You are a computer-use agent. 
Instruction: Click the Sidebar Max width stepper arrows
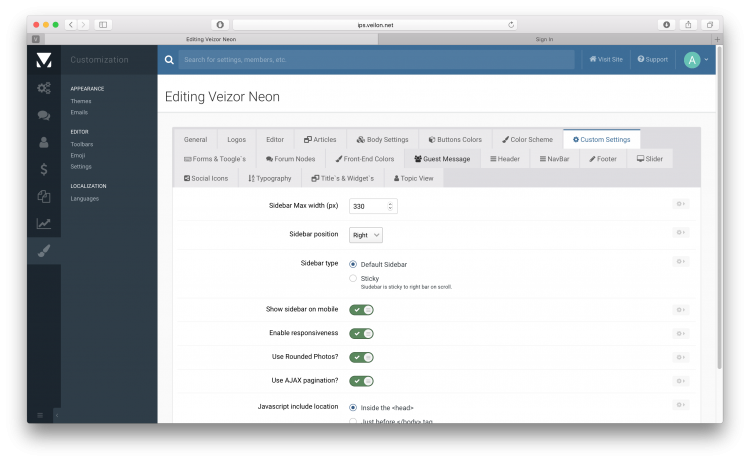coord(390,206)
